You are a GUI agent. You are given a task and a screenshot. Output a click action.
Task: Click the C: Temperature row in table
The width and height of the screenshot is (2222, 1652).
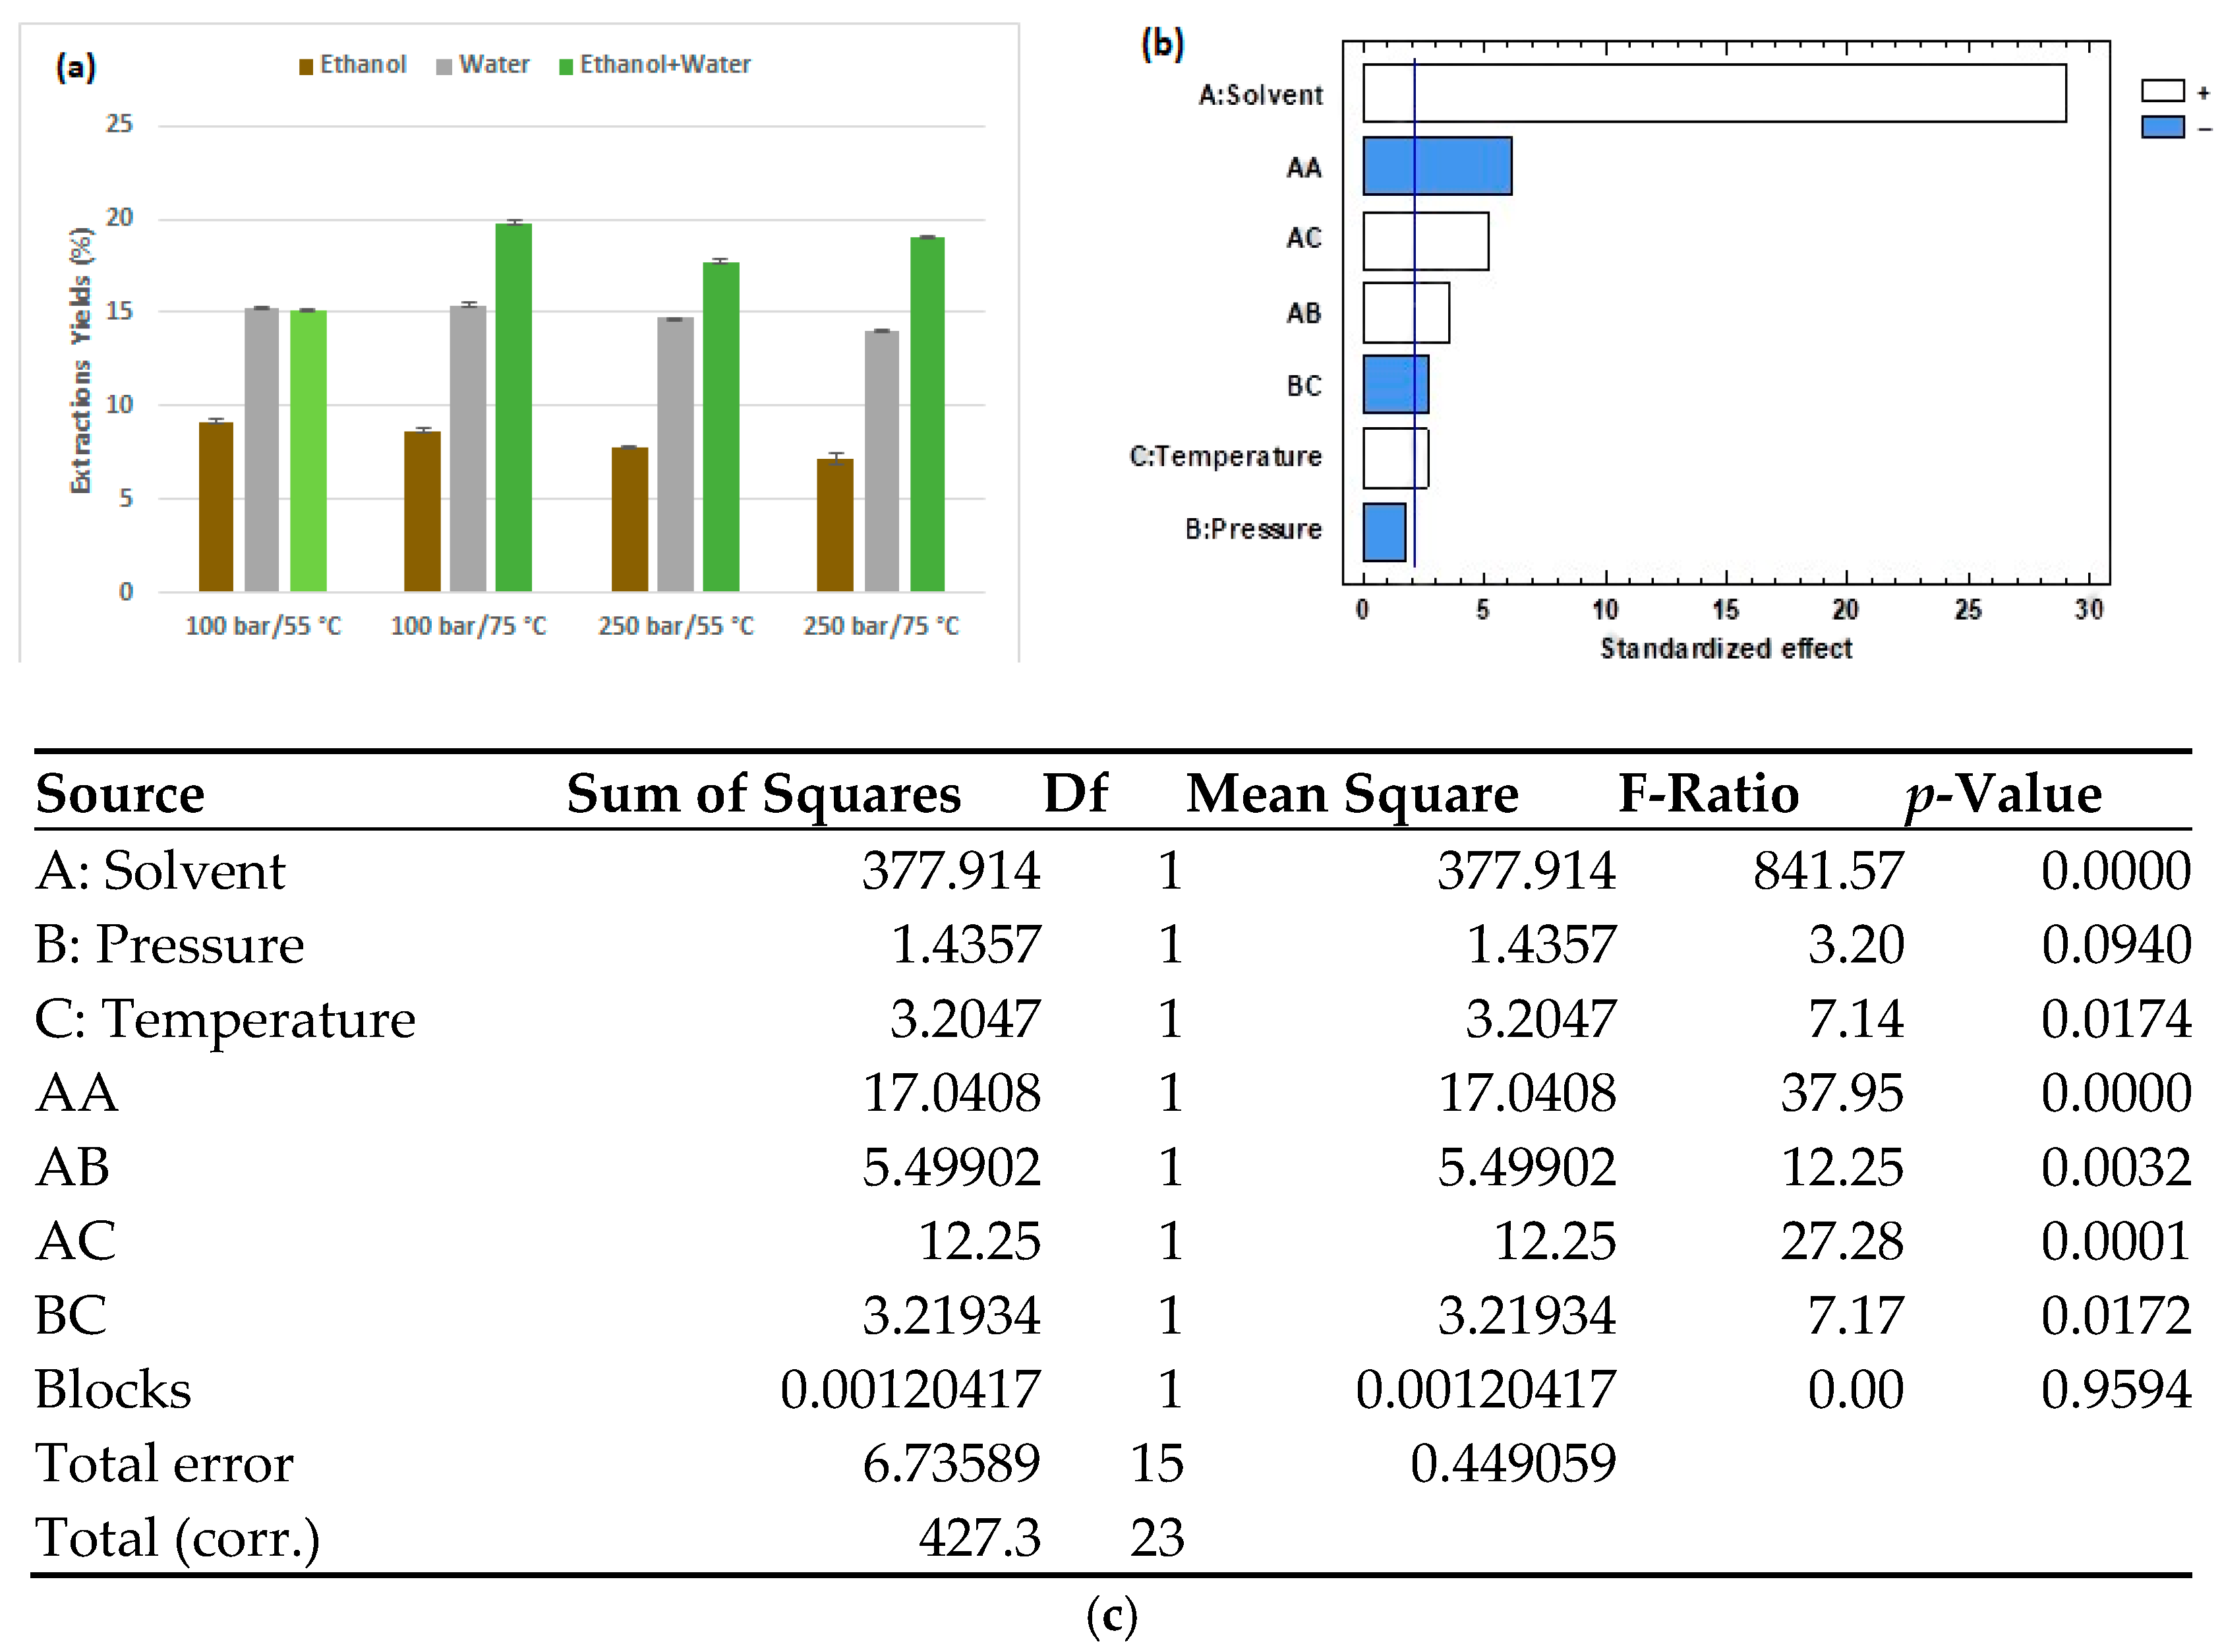pyautogui.click(x=1113, y=1018)
